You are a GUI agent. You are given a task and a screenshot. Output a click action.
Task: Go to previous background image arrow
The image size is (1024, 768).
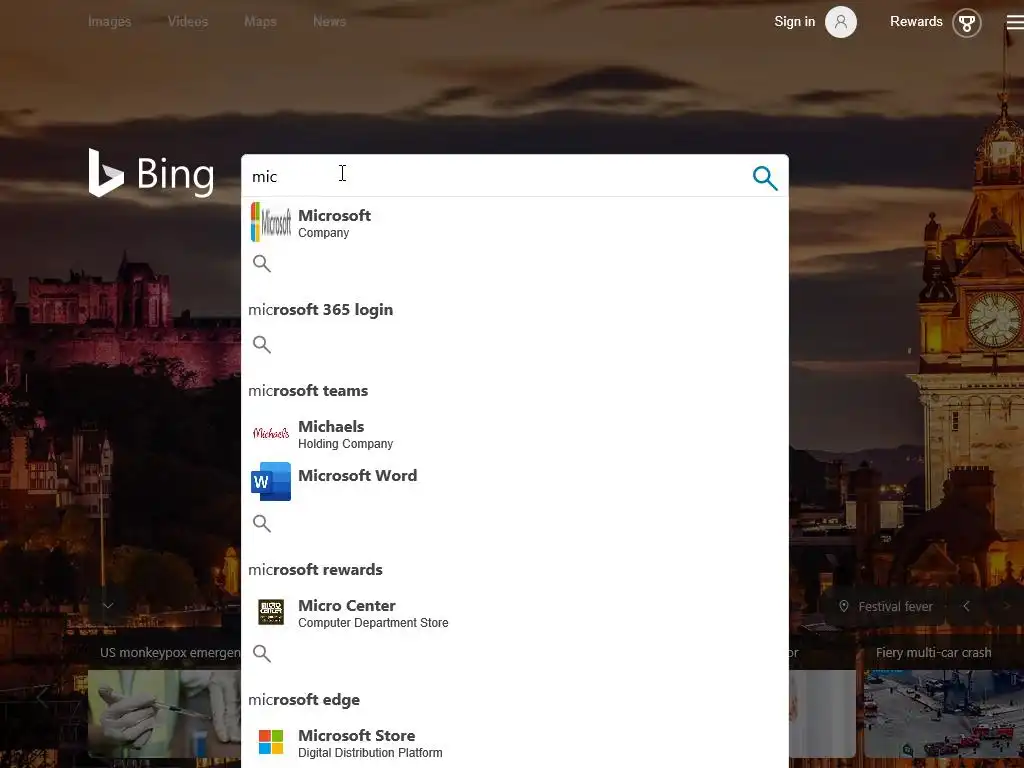[967, 606]
